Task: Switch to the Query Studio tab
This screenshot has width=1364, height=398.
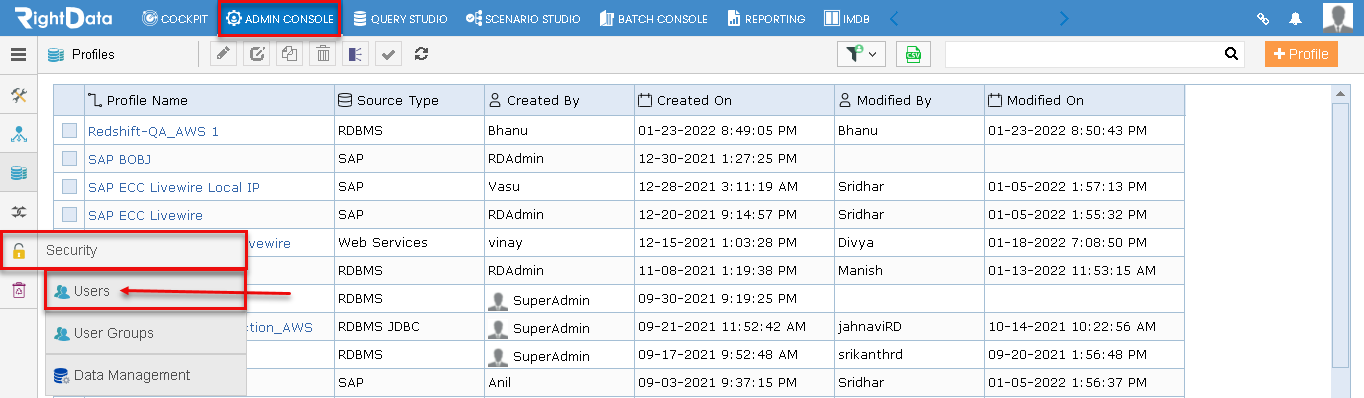Action: pyautogui.click(x=400, y=18)
